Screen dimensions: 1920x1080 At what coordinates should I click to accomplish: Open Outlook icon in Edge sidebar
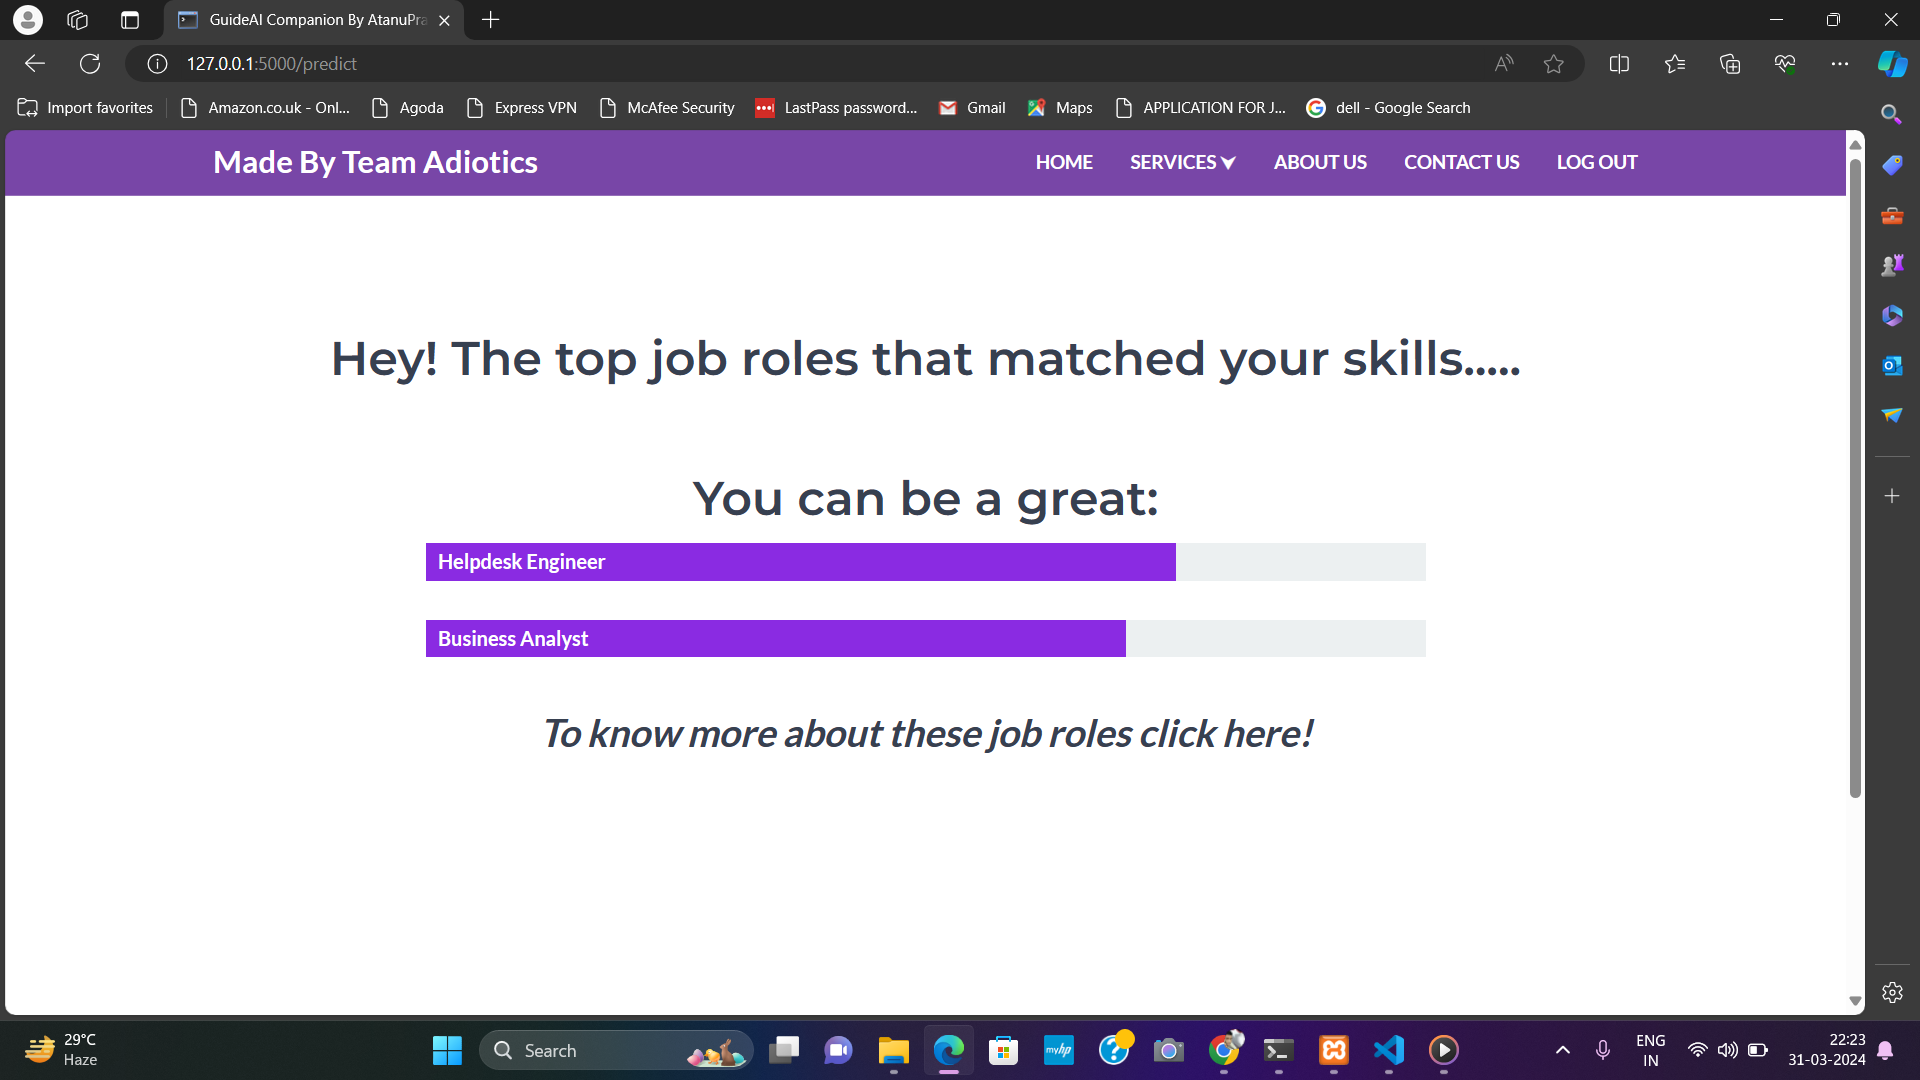pos(1891,366)
